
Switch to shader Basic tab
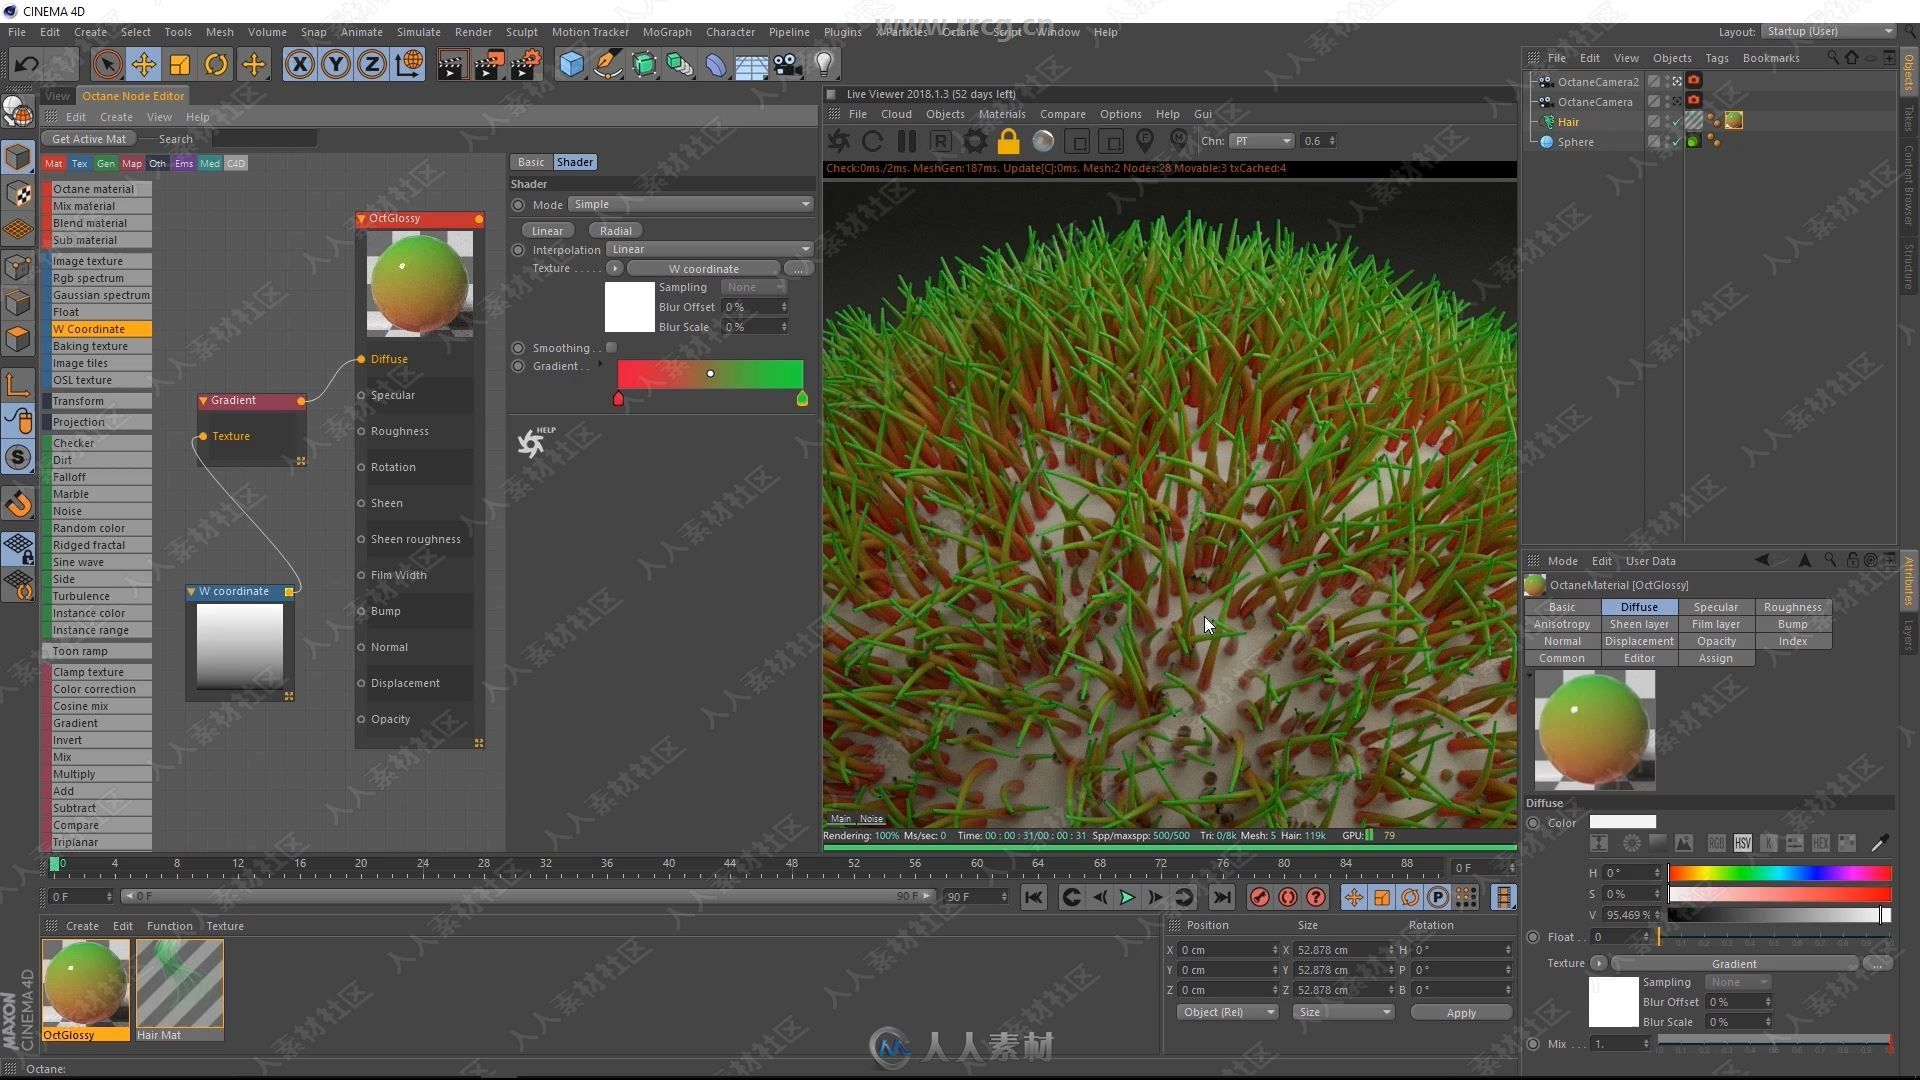(531, 162)
